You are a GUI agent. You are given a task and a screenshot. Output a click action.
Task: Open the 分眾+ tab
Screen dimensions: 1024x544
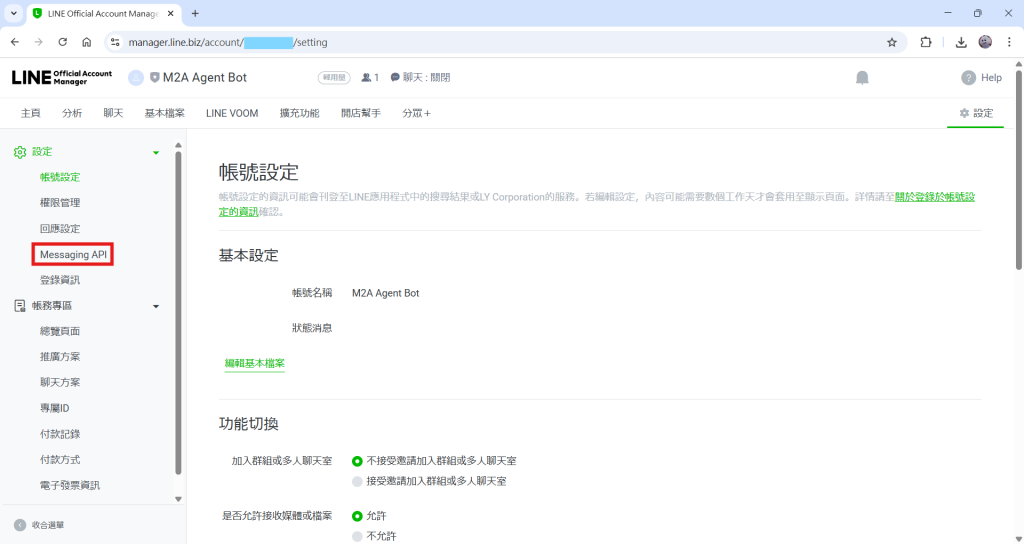point(417,113)
